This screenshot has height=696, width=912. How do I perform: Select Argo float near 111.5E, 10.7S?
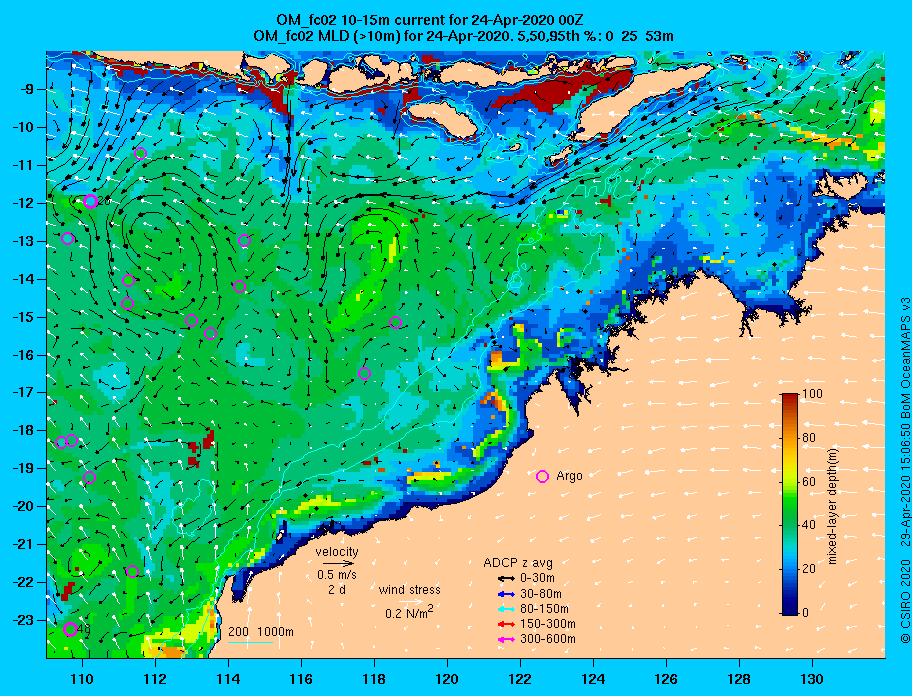pos(140,154)
